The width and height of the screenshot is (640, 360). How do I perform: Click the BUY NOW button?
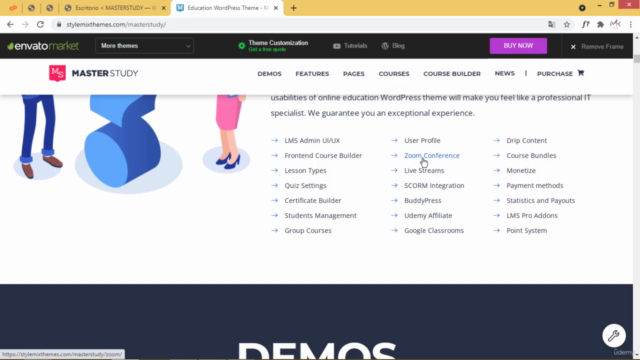pyautogui.click(x=518, y=46)
